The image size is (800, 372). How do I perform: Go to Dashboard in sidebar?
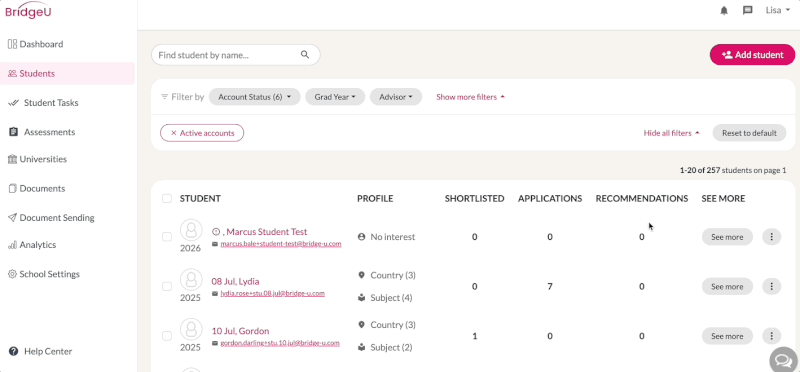(41, 44)
